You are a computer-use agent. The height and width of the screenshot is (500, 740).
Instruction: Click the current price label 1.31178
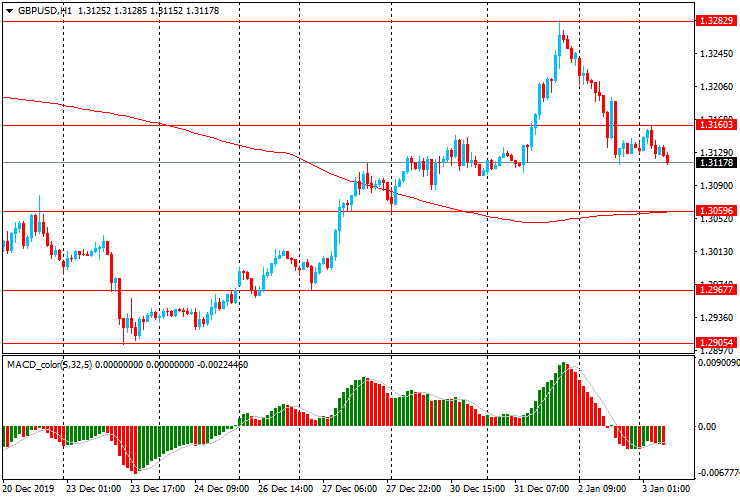(716, 162)
